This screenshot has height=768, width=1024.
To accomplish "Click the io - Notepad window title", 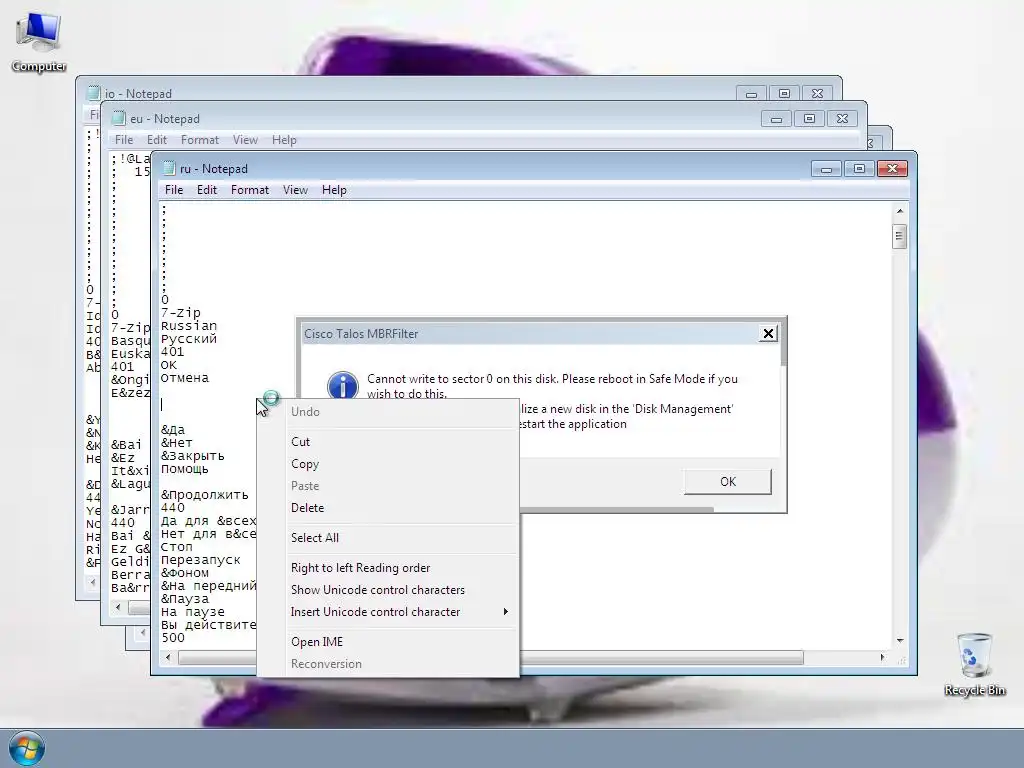I will [x=138, y=94].
